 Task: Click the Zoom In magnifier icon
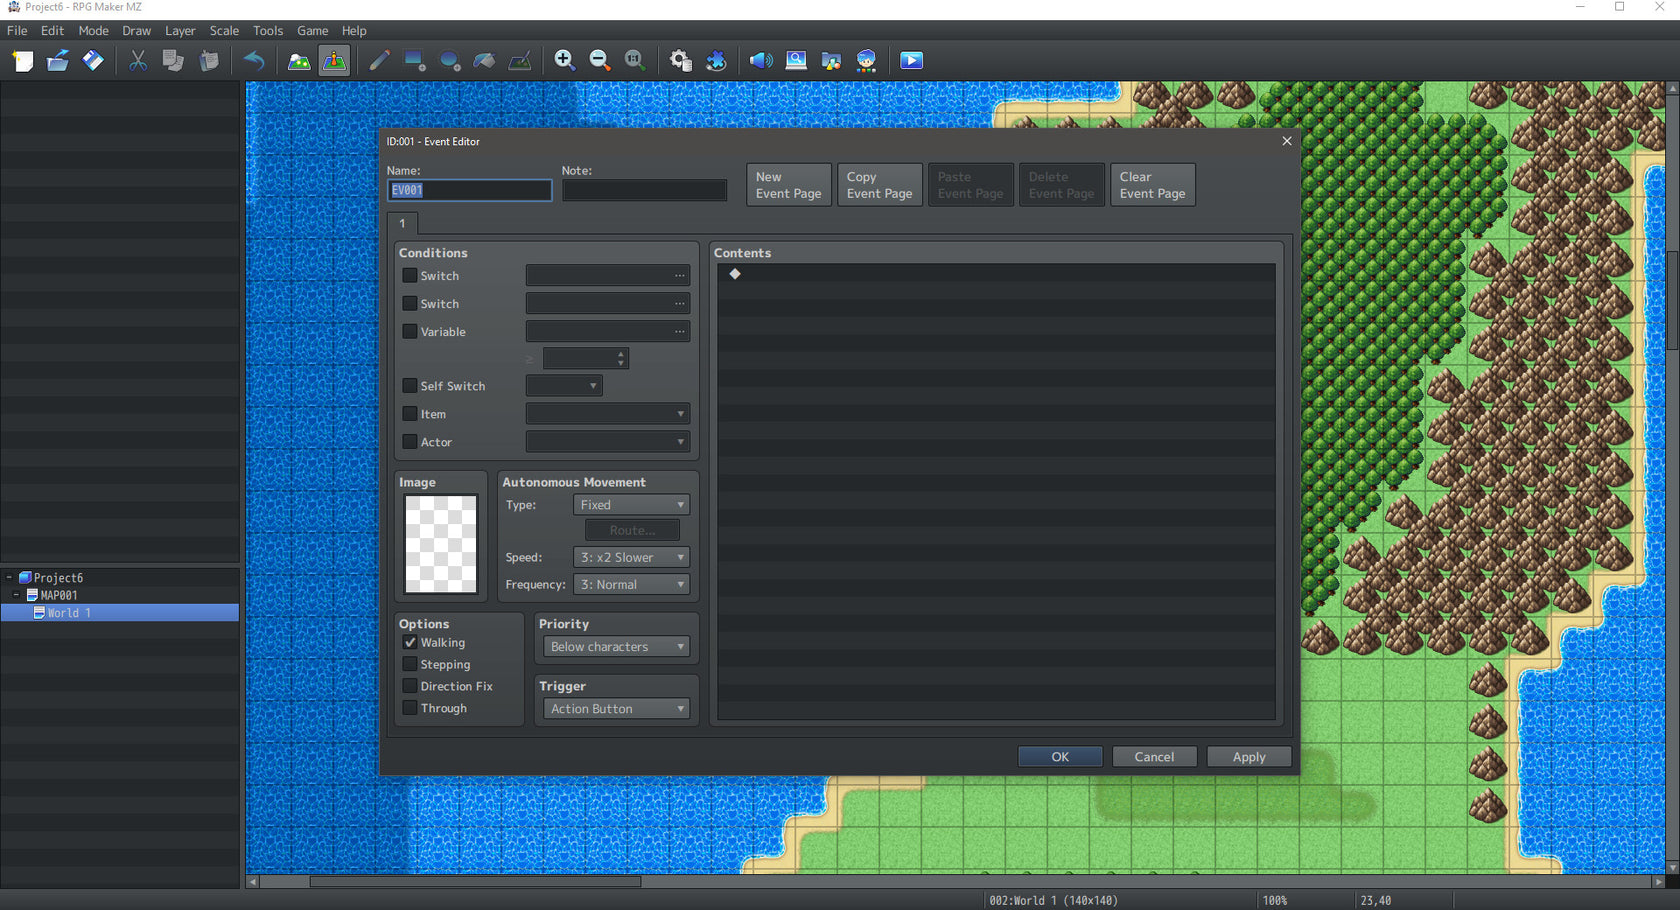click(x=564, y=60)
